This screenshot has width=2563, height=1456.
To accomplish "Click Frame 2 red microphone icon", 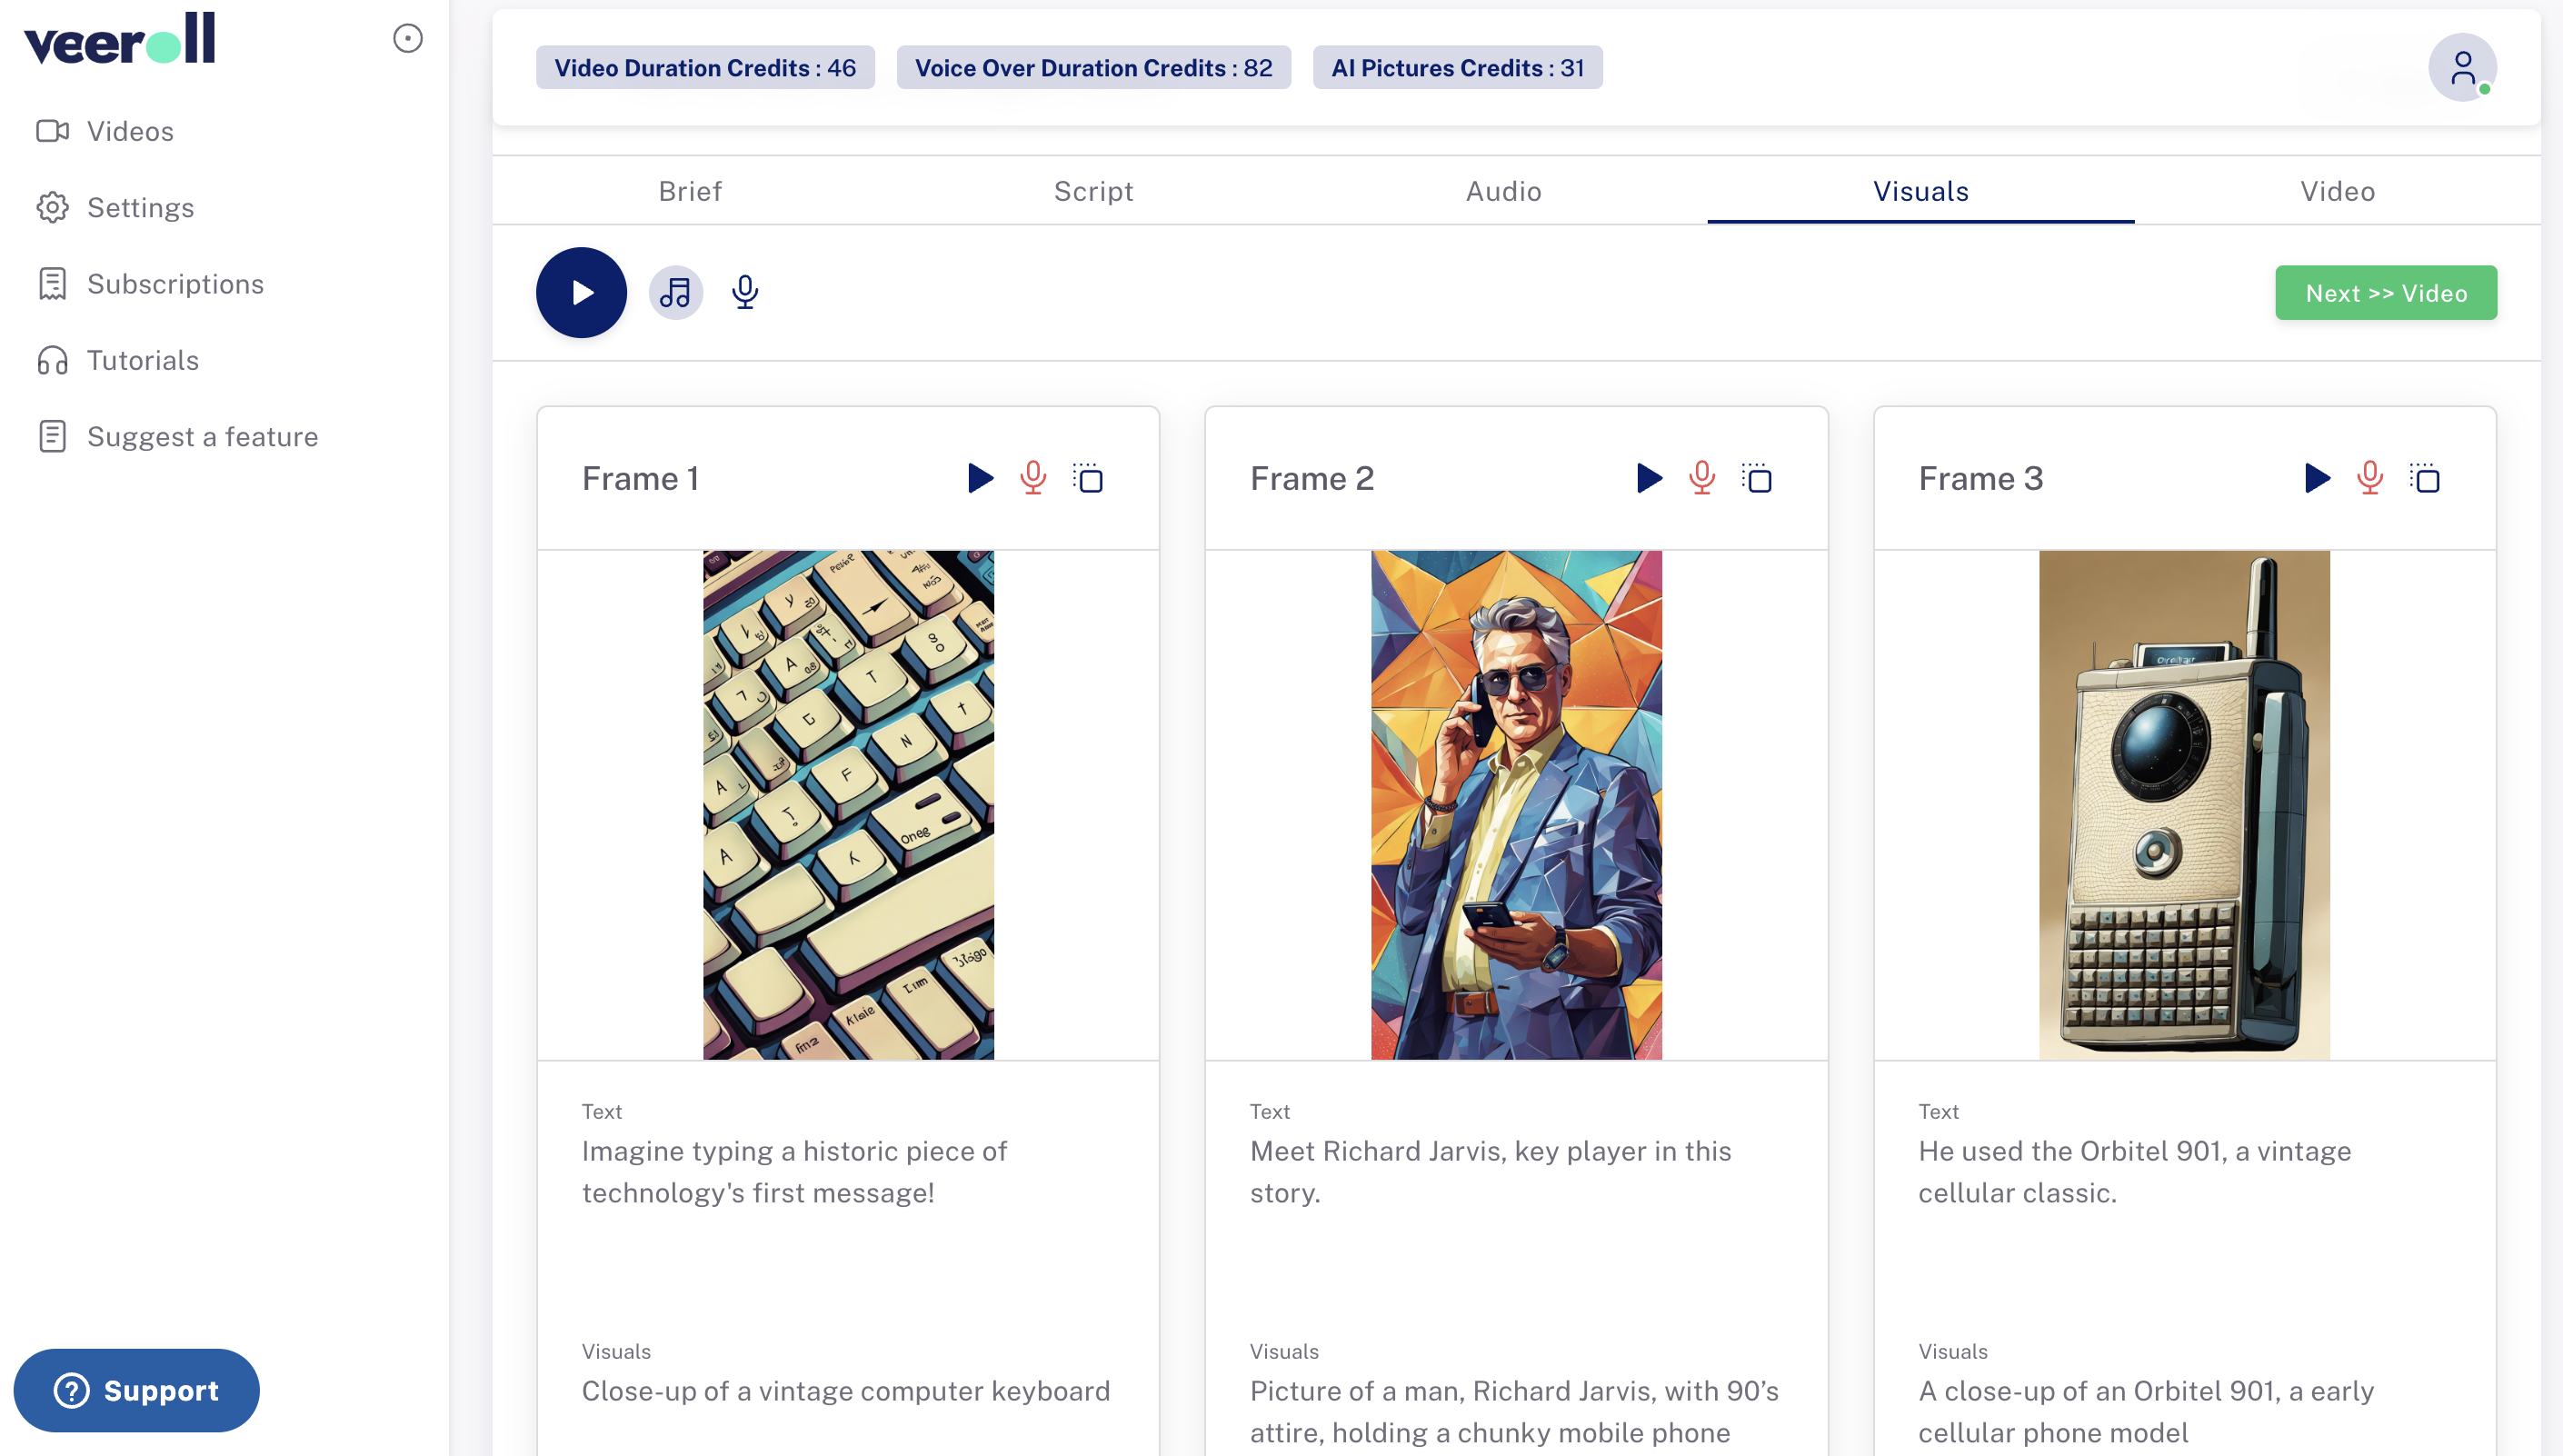I will pos(1702,478).
